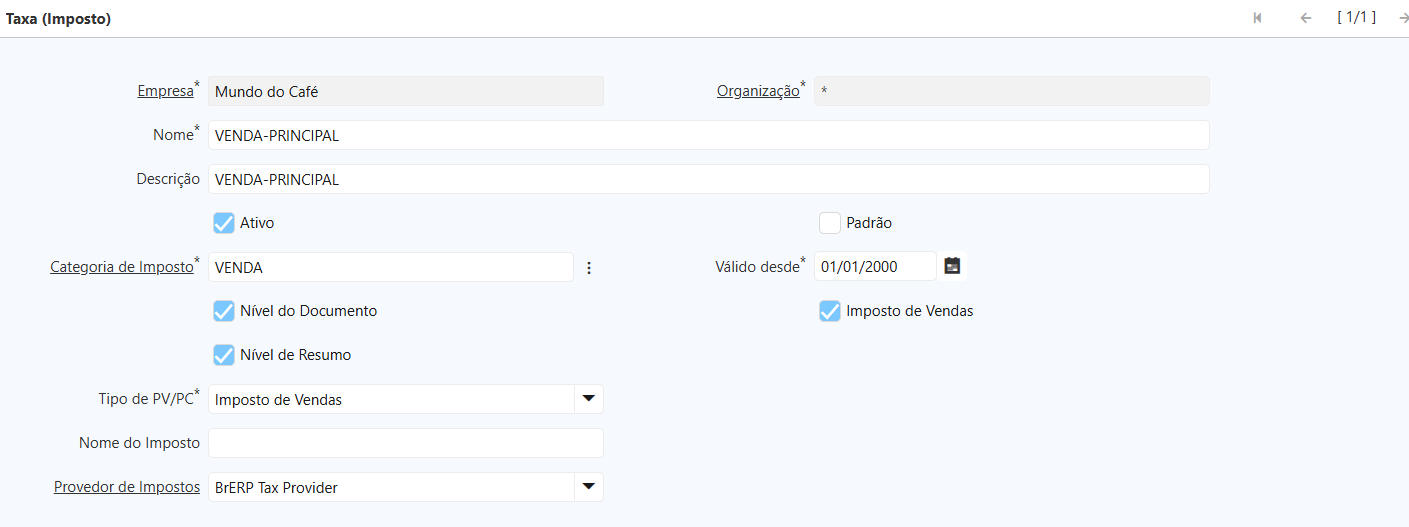The height and width of the screenshot is (527, 1409).
Task: Go to the first record arrow
Action: [x=1257, y=18]
